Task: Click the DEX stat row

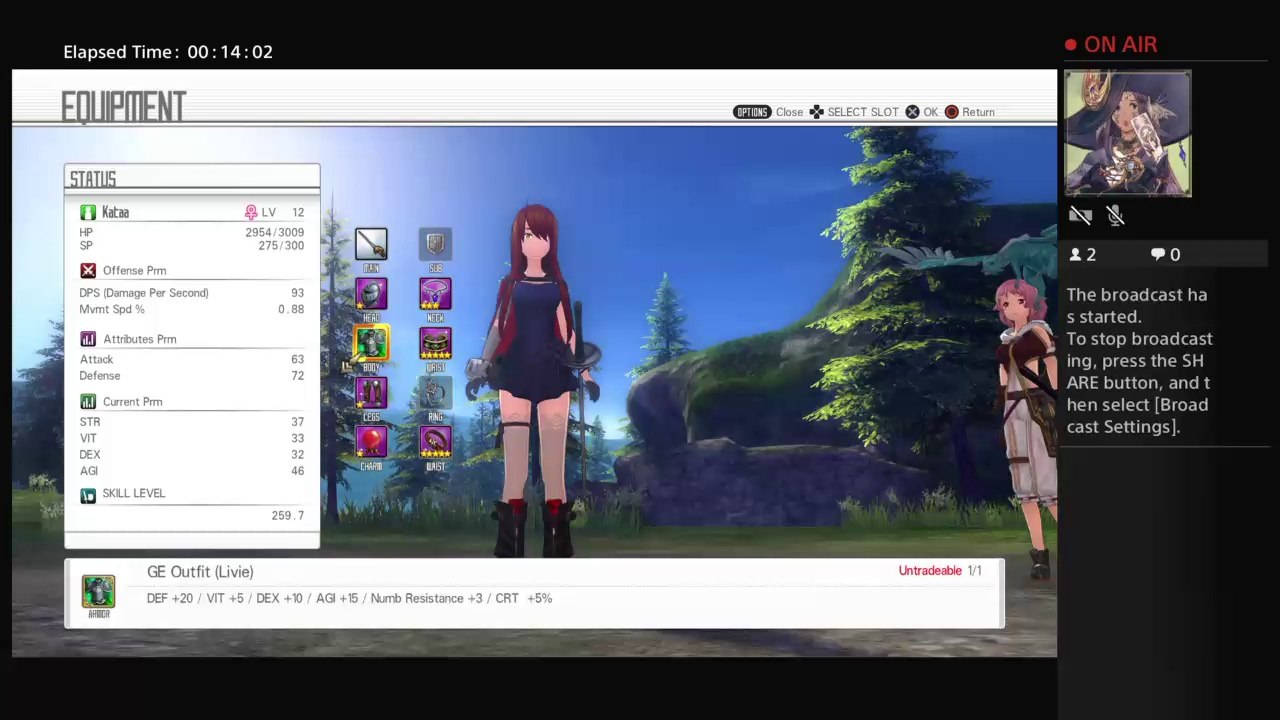Action: [192, 454]
